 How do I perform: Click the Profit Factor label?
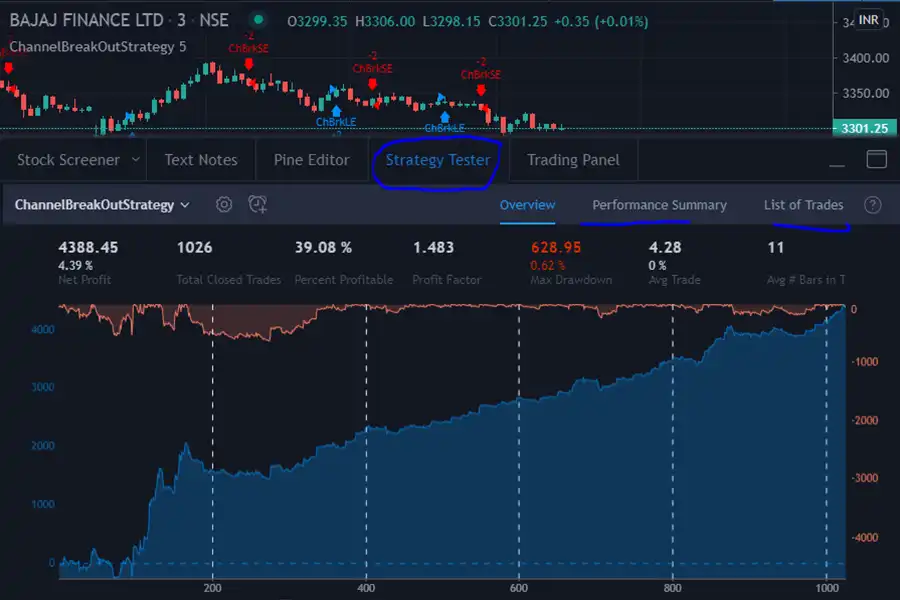(447, 280)
